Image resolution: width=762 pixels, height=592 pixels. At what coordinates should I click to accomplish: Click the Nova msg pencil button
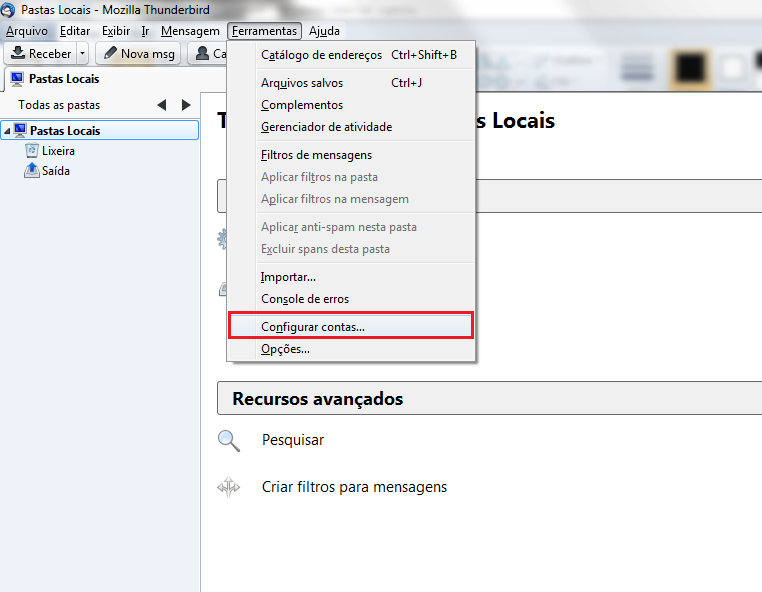coord(139,53)
